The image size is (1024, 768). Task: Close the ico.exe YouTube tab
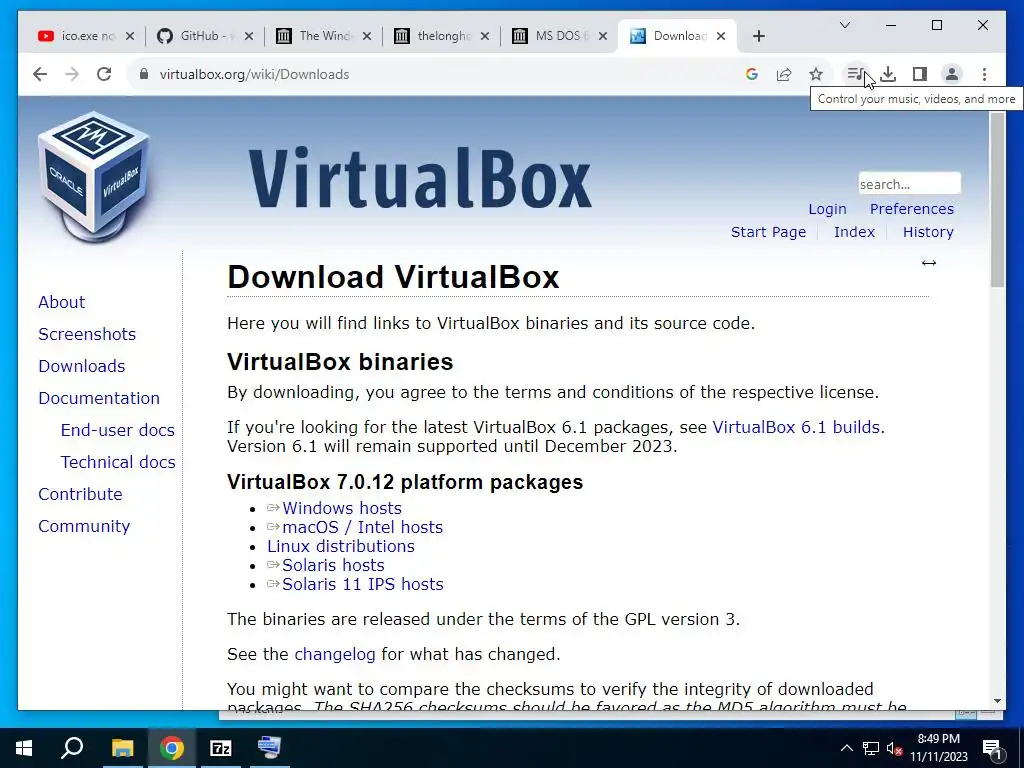point(130,36)
